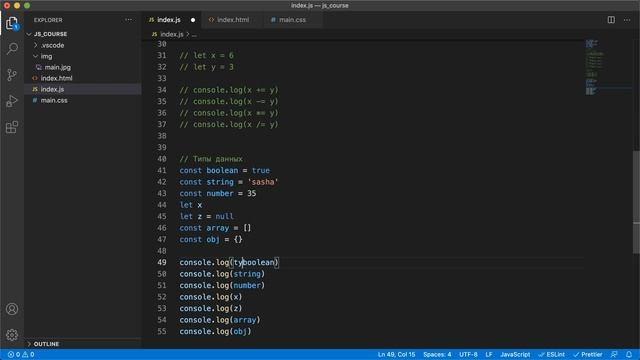The height and width of the screenshot is (360, 640).
Task: Click the '// Типы данных' comment
Action: (211, 159)
